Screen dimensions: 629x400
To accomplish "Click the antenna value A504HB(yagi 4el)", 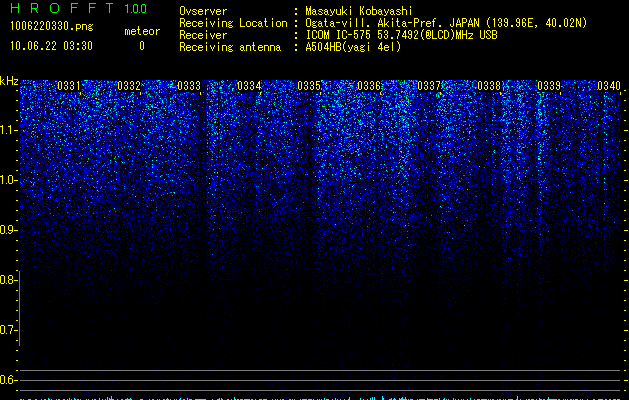I will (x=353, y=47).
